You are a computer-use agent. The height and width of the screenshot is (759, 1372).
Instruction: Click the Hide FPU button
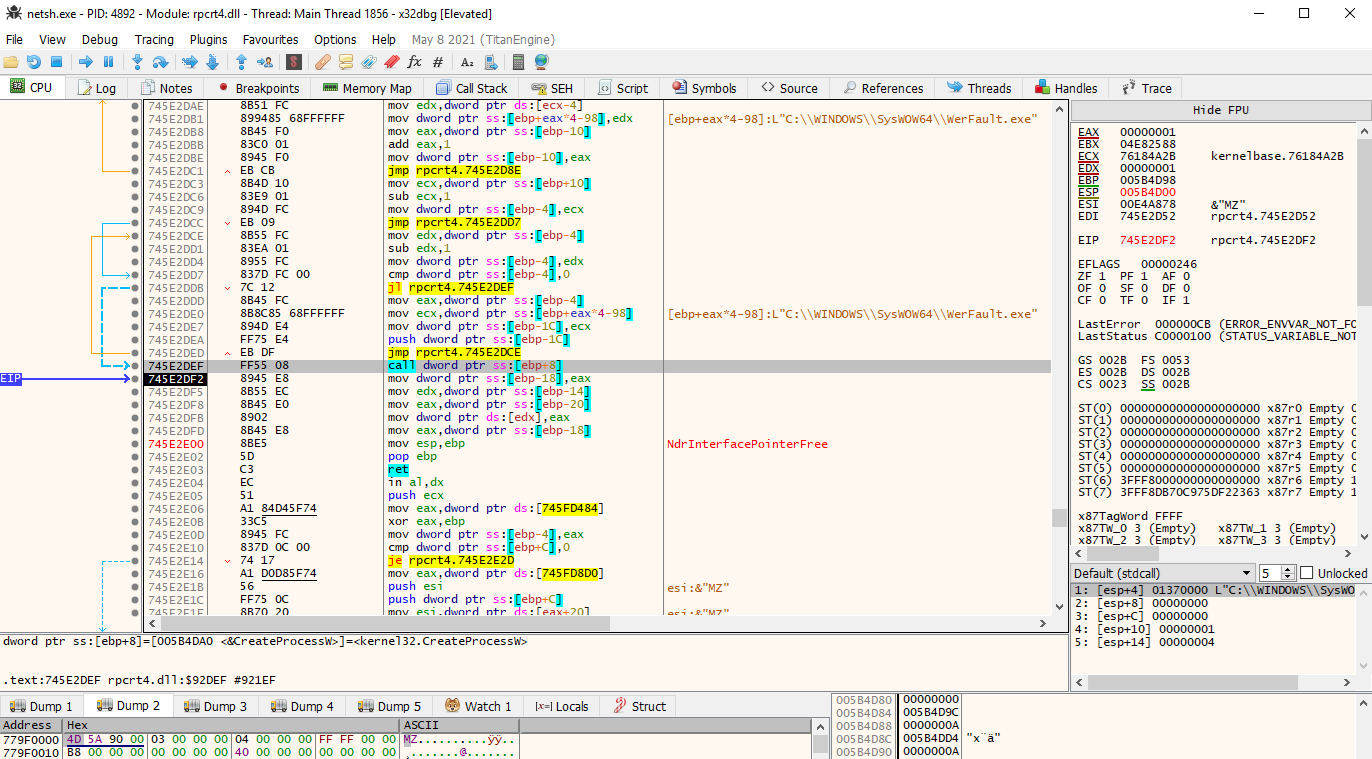pyautogui.click(x=1220, y=110)
